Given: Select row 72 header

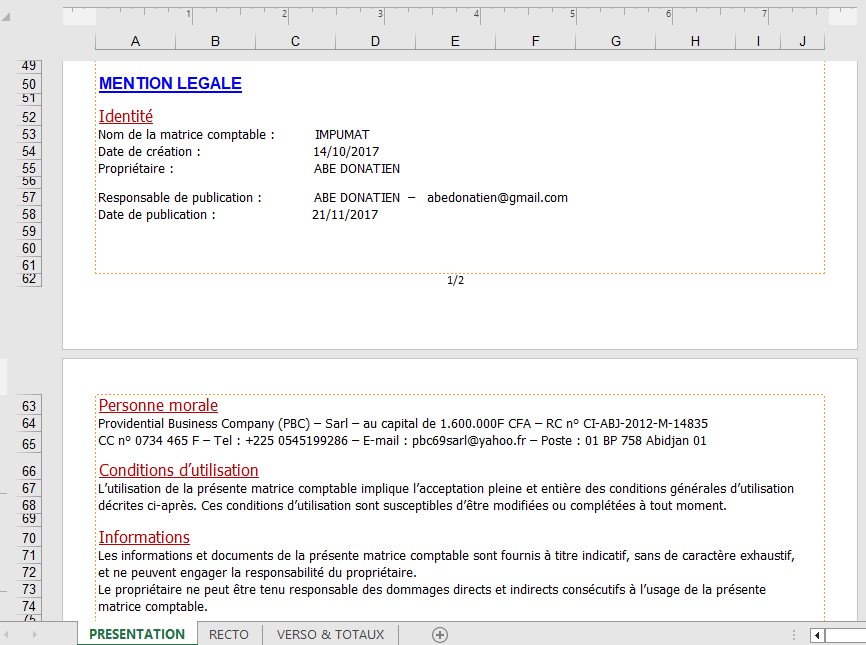Looking at the screenshot, I should [x=29, y=572].
